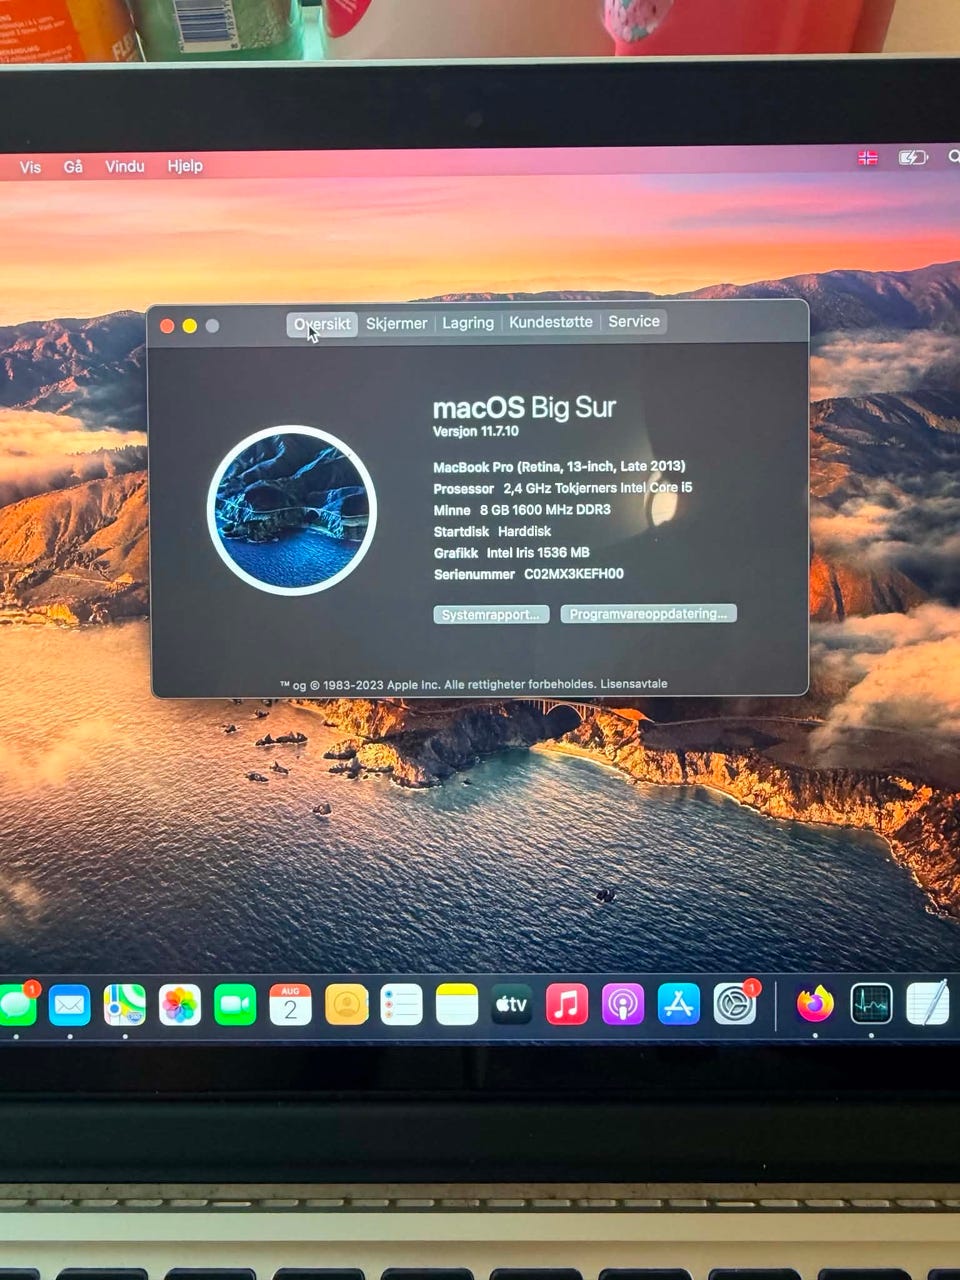Open the Music app icon
The image size is (960, 1280).
[x=567, y=1005]
